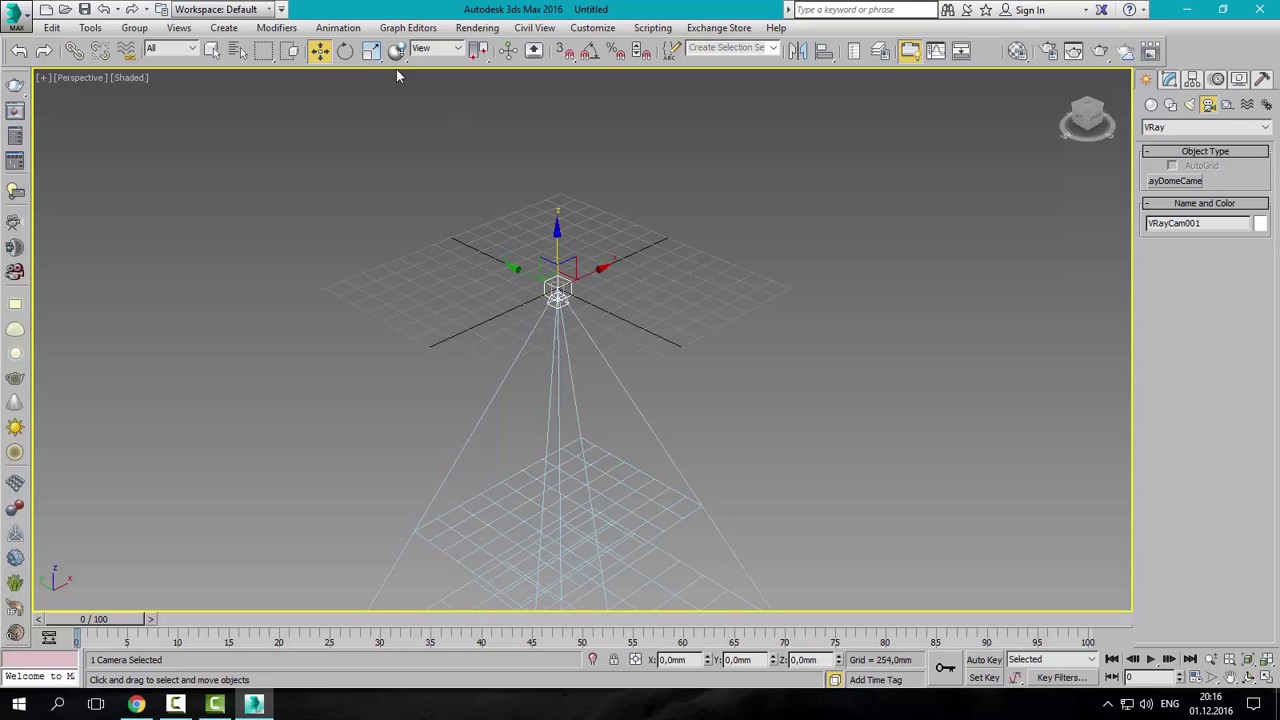Collapse the Object Type rollout
Screen dimensions: 1280x720
[1205, 151]
